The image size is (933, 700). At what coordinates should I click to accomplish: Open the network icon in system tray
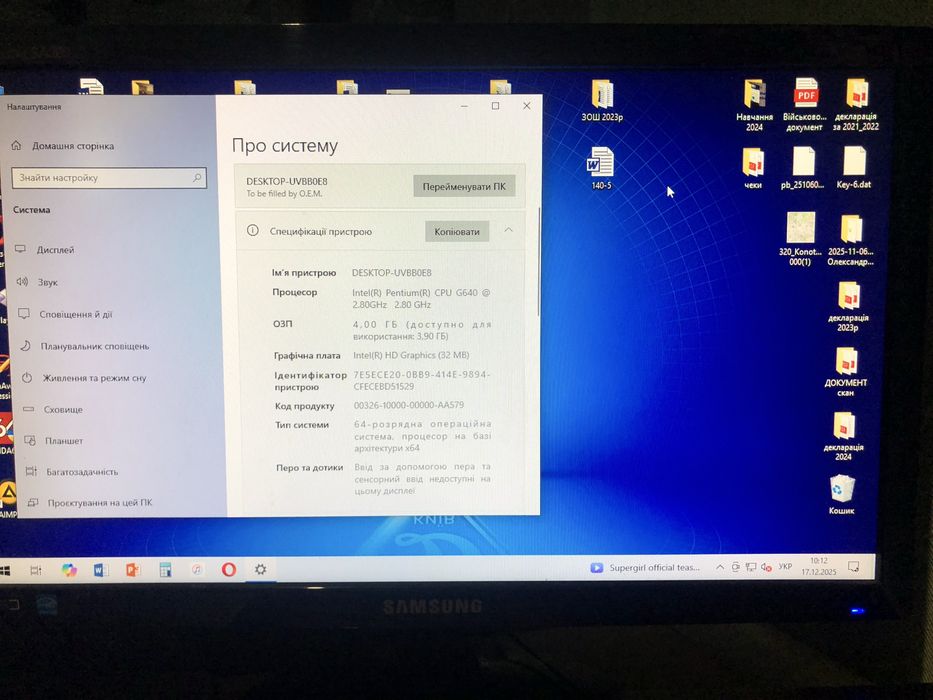click(x=751, y=567)
